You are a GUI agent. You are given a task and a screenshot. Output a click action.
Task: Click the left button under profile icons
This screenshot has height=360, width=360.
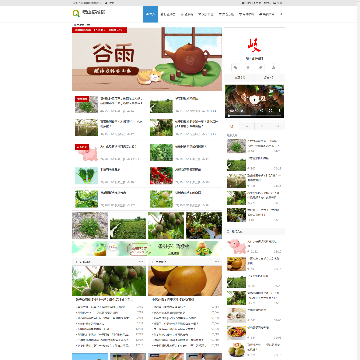coord(240,78)
